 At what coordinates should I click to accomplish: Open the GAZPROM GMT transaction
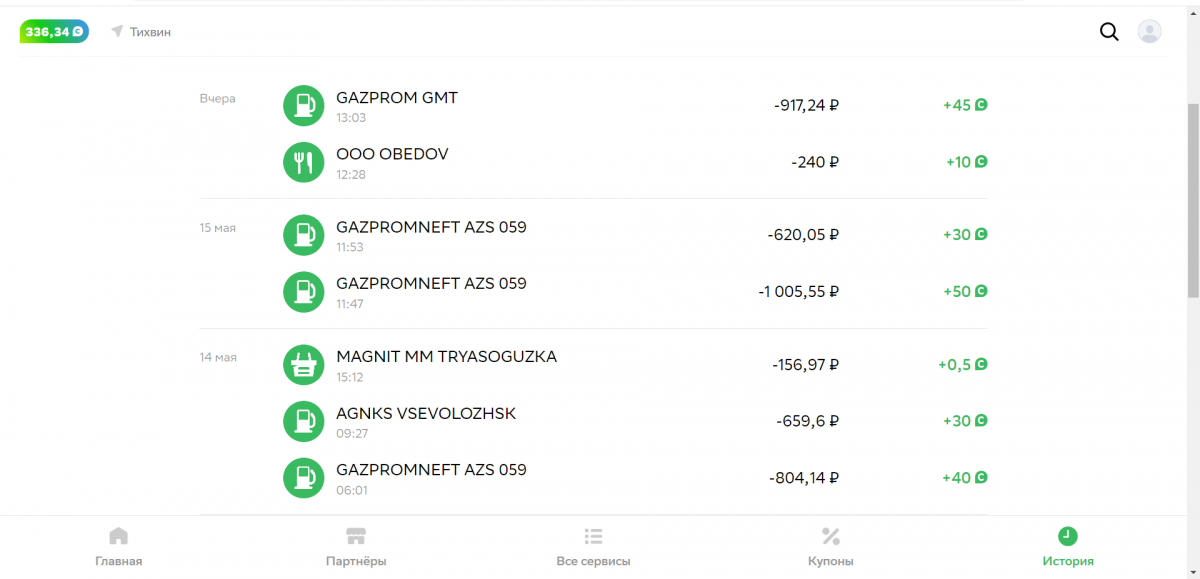pyautogui.click(x=397, y=98)
